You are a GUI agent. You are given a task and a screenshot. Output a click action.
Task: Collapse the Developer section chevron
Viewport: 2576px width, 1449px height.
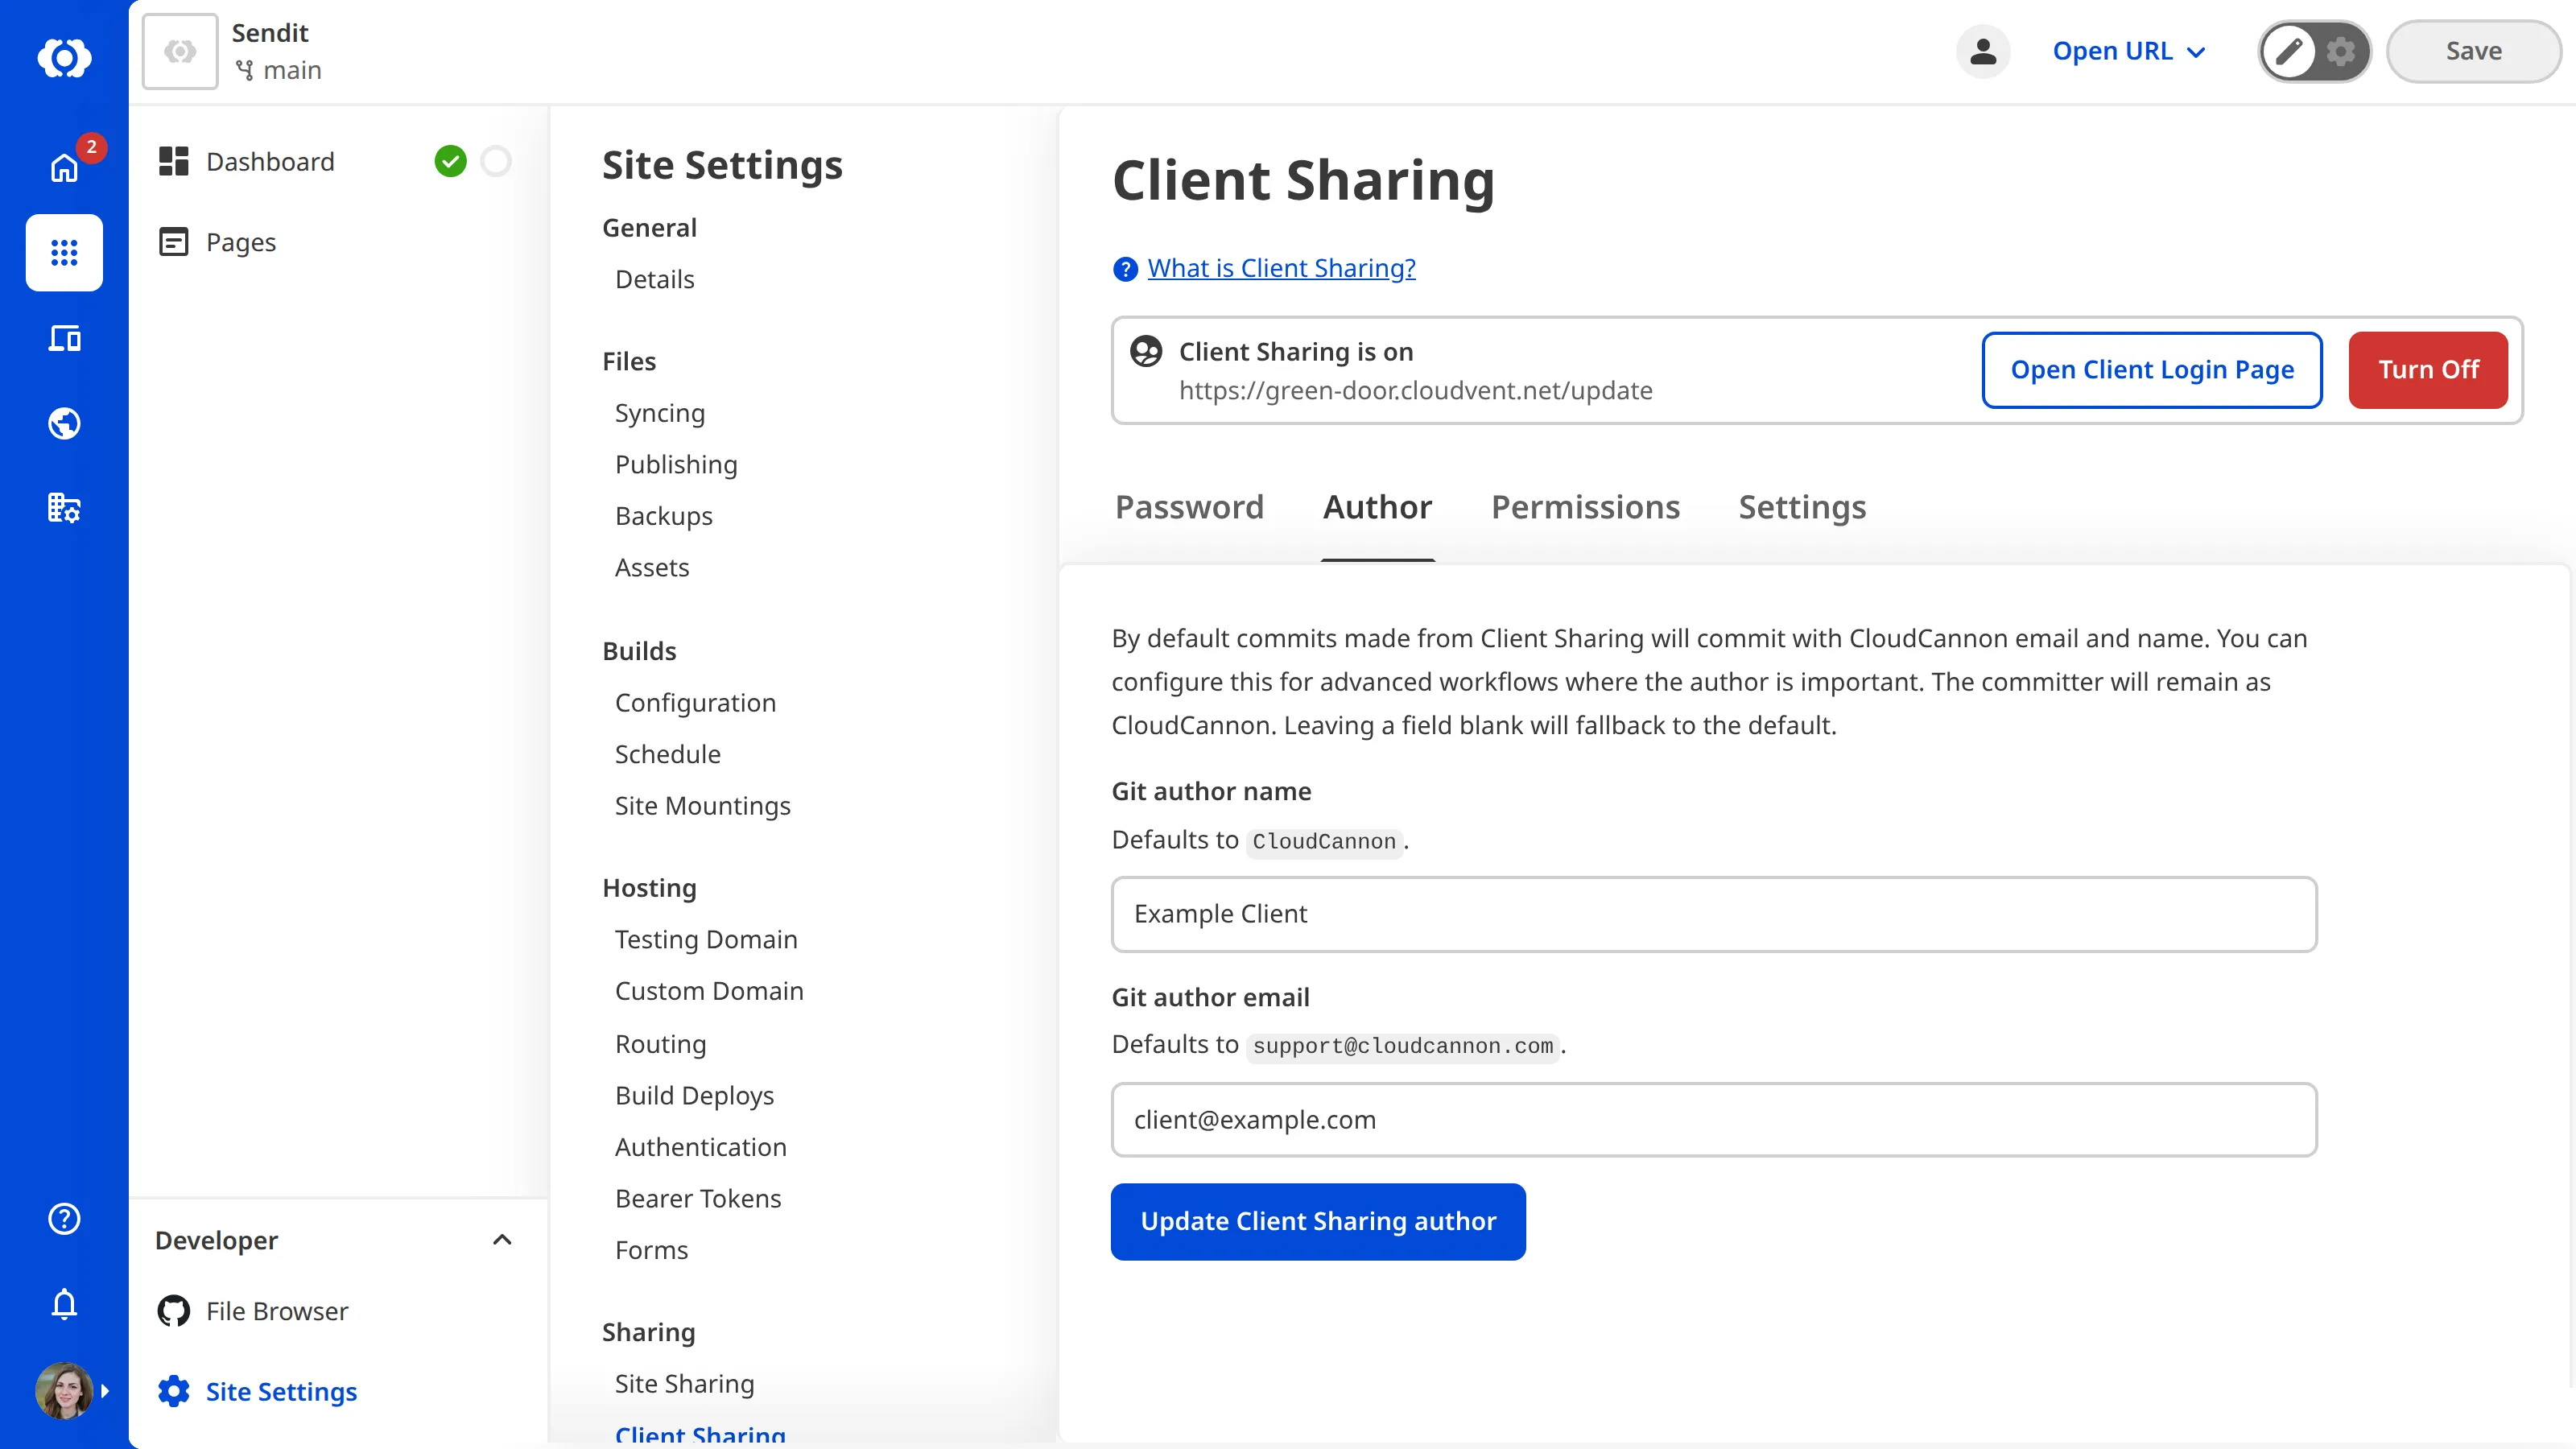502,1240
